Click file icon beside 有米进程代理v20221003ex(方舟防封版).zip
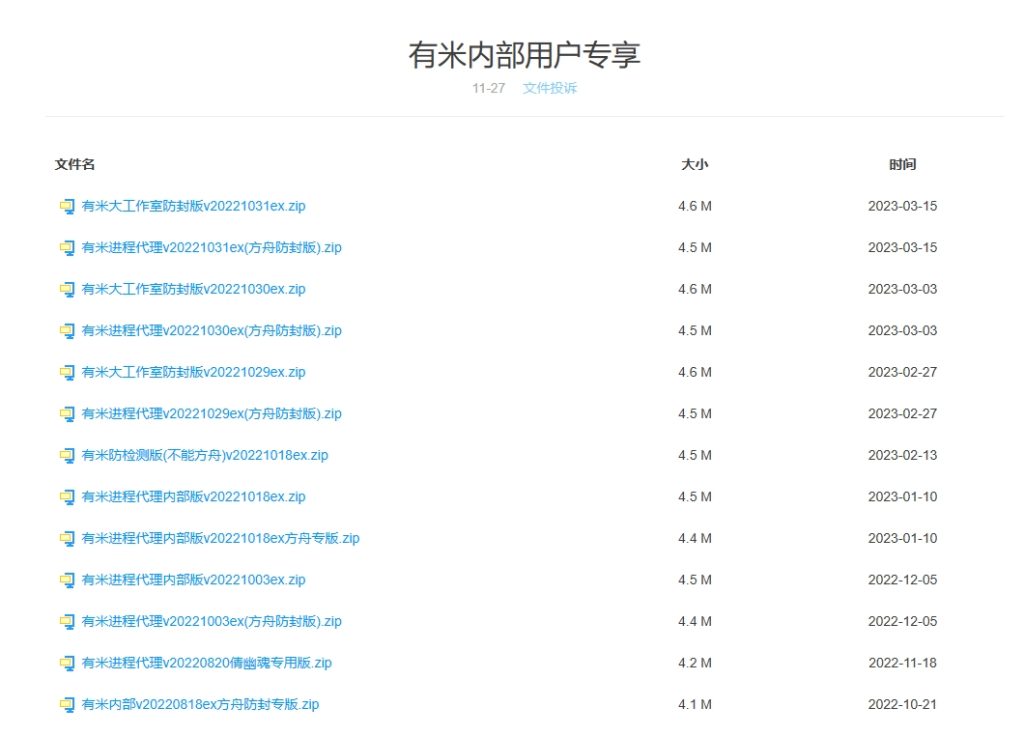This screenshot has height=736, width=1024. pyautogui.click(x=67, y=622)
